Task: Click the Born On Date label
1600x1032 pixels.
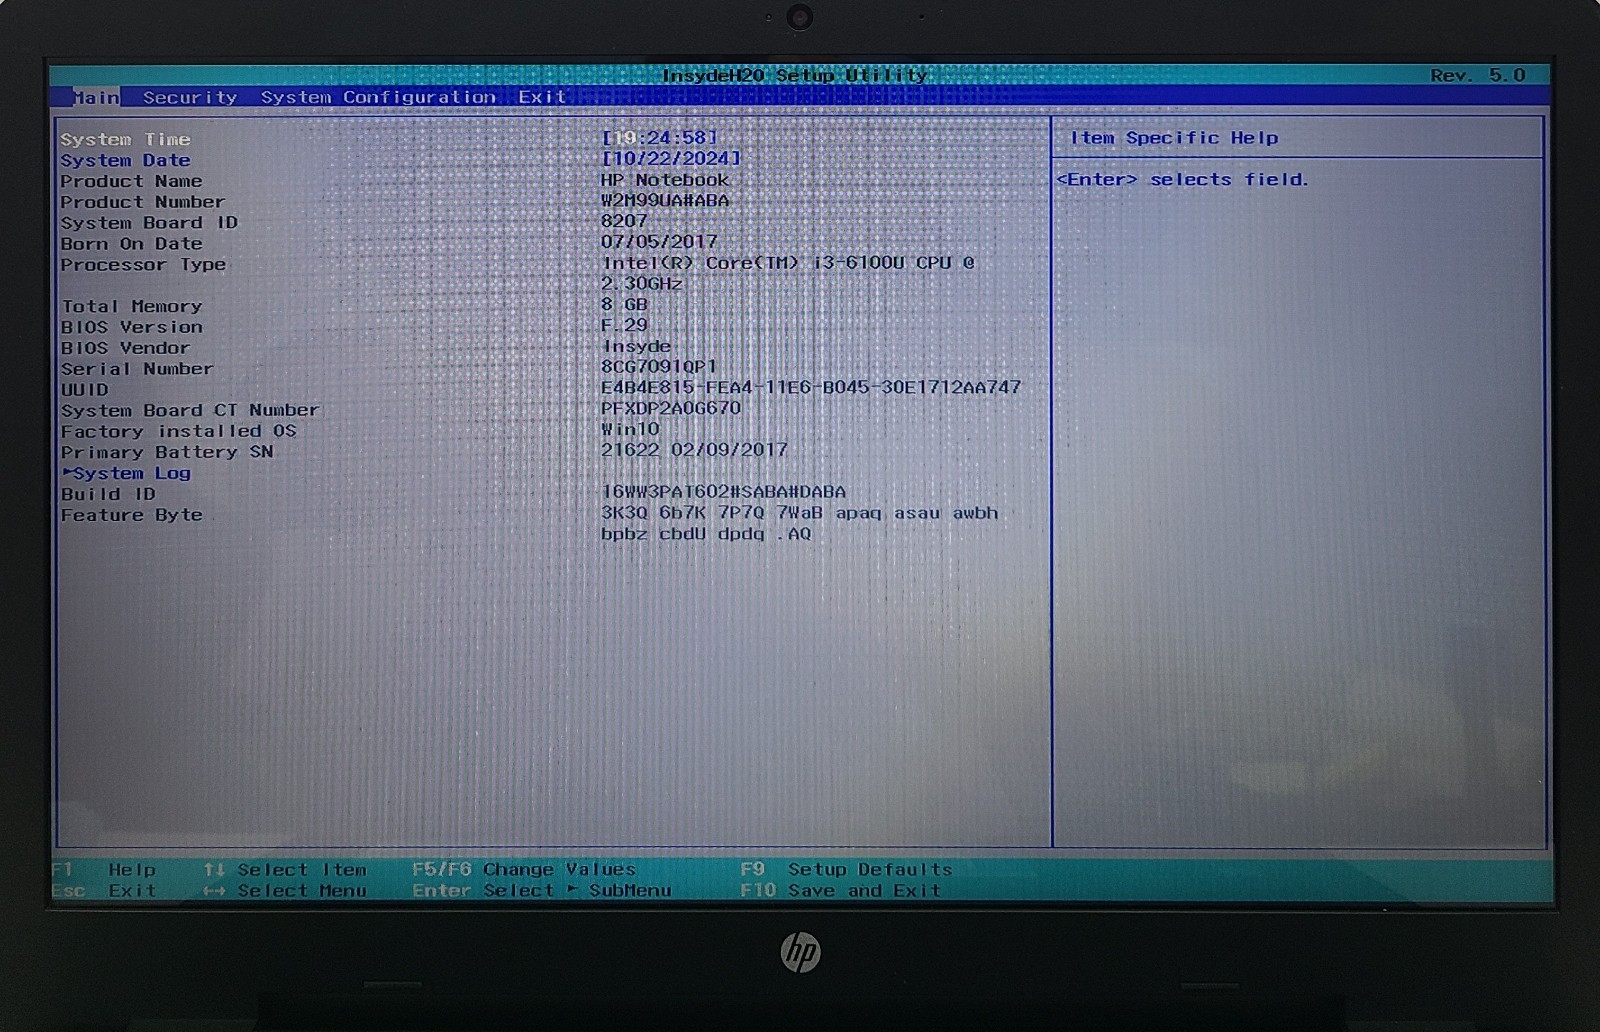Action: pos(131,244)
